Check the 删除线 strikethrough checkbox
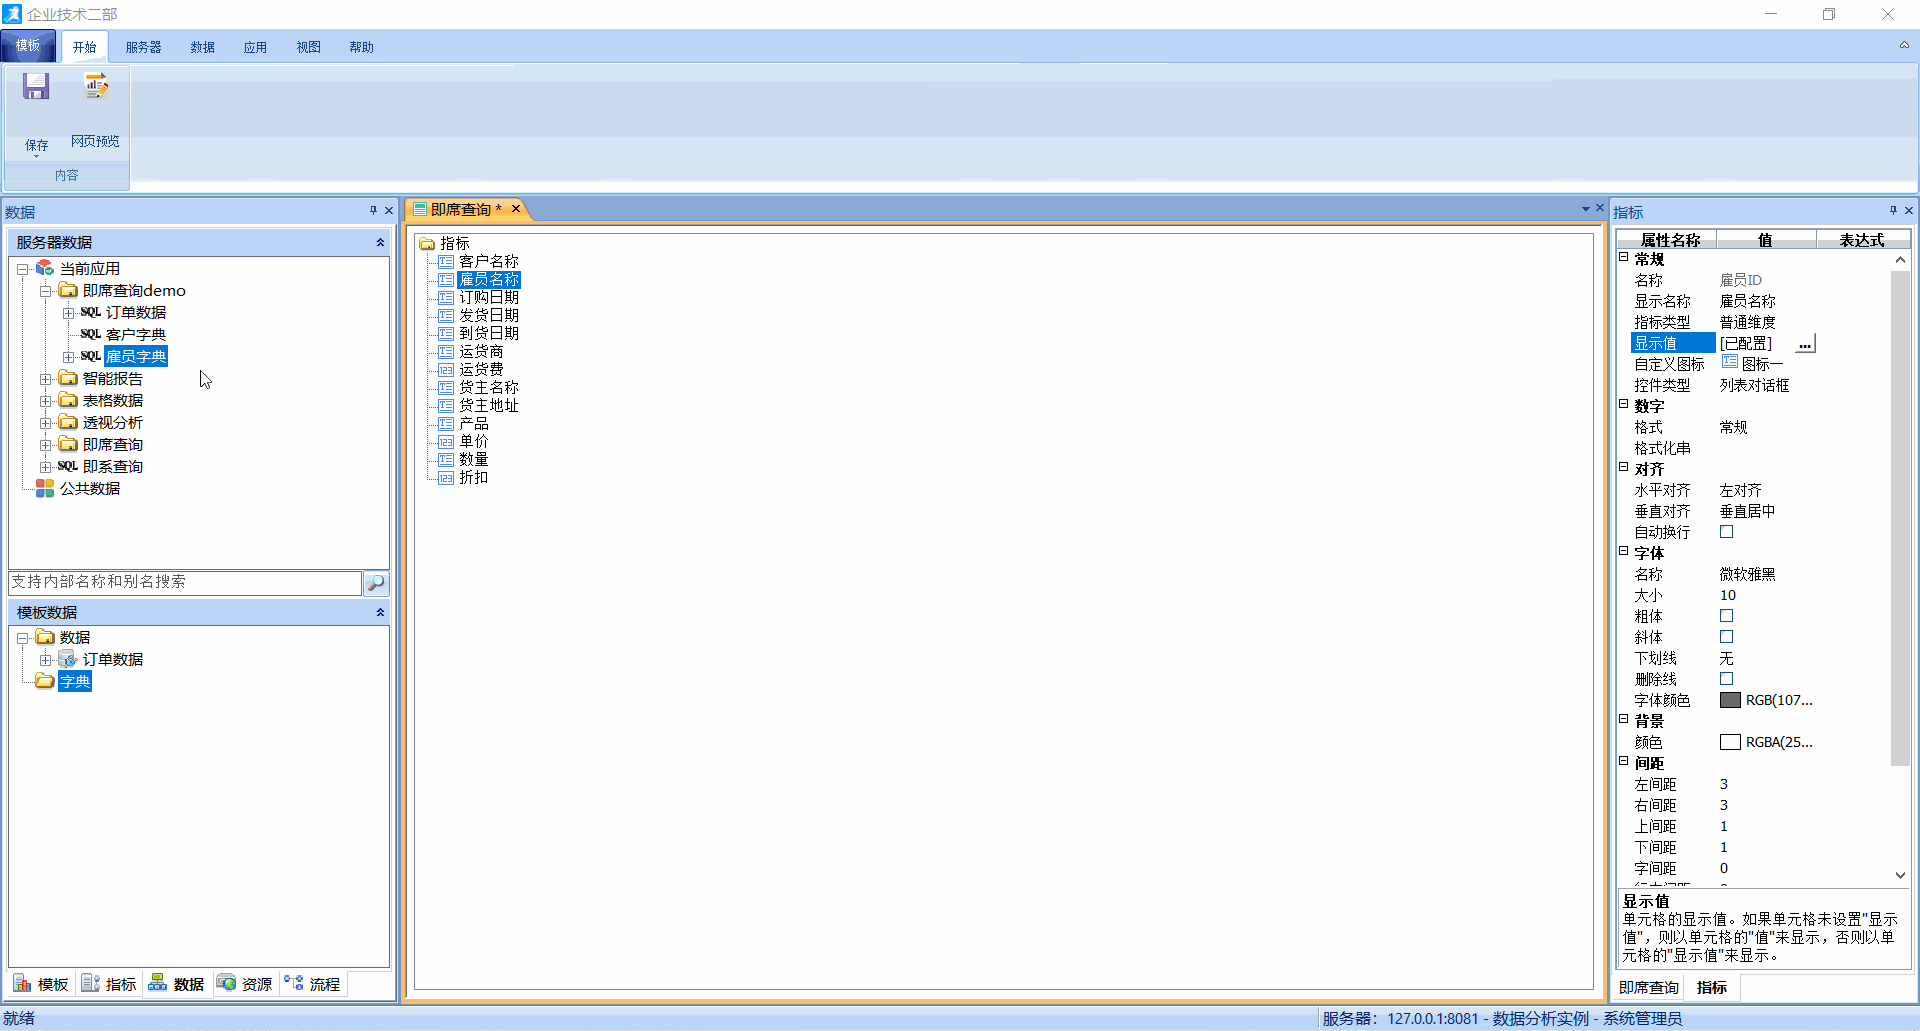This screenshot has height=1031, width=1920. coord(1726,679)
